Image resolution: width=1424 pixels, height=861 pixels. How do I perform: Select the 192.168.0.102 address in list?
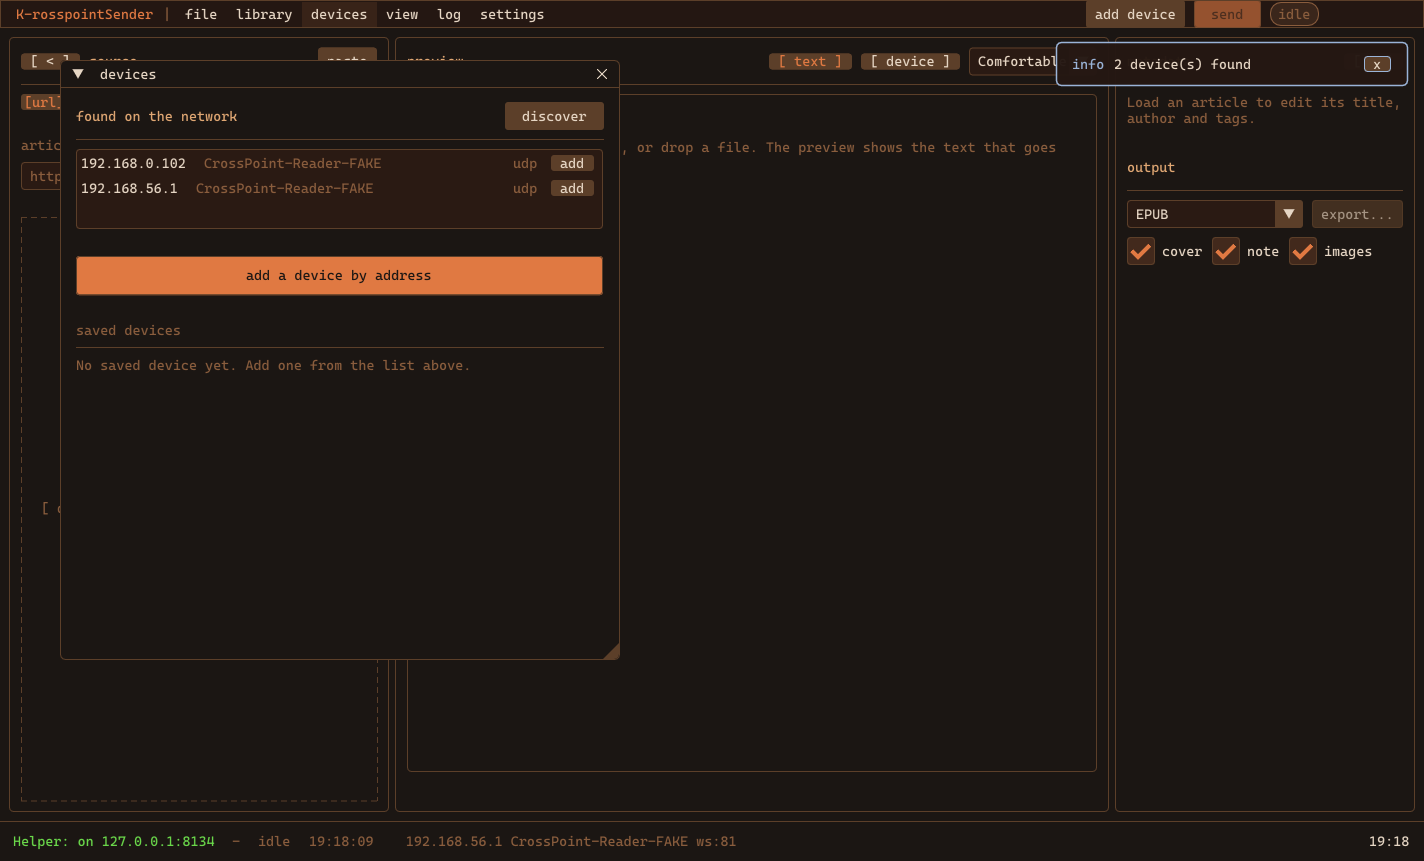point(133,163)
